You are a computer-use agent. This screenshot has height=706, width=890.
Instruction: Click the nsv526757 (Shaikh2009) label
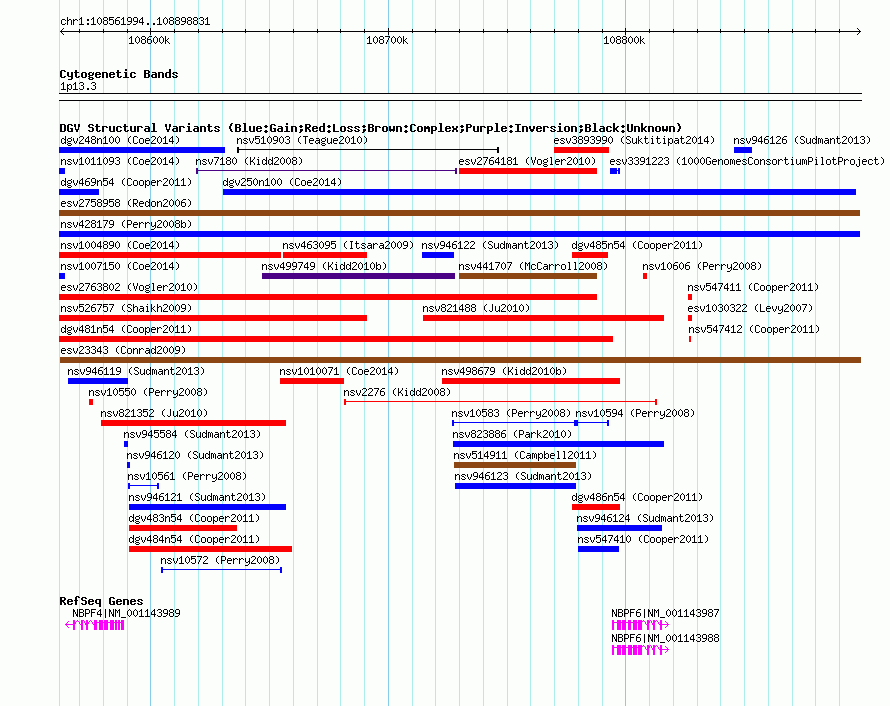[x=126, y=308]
